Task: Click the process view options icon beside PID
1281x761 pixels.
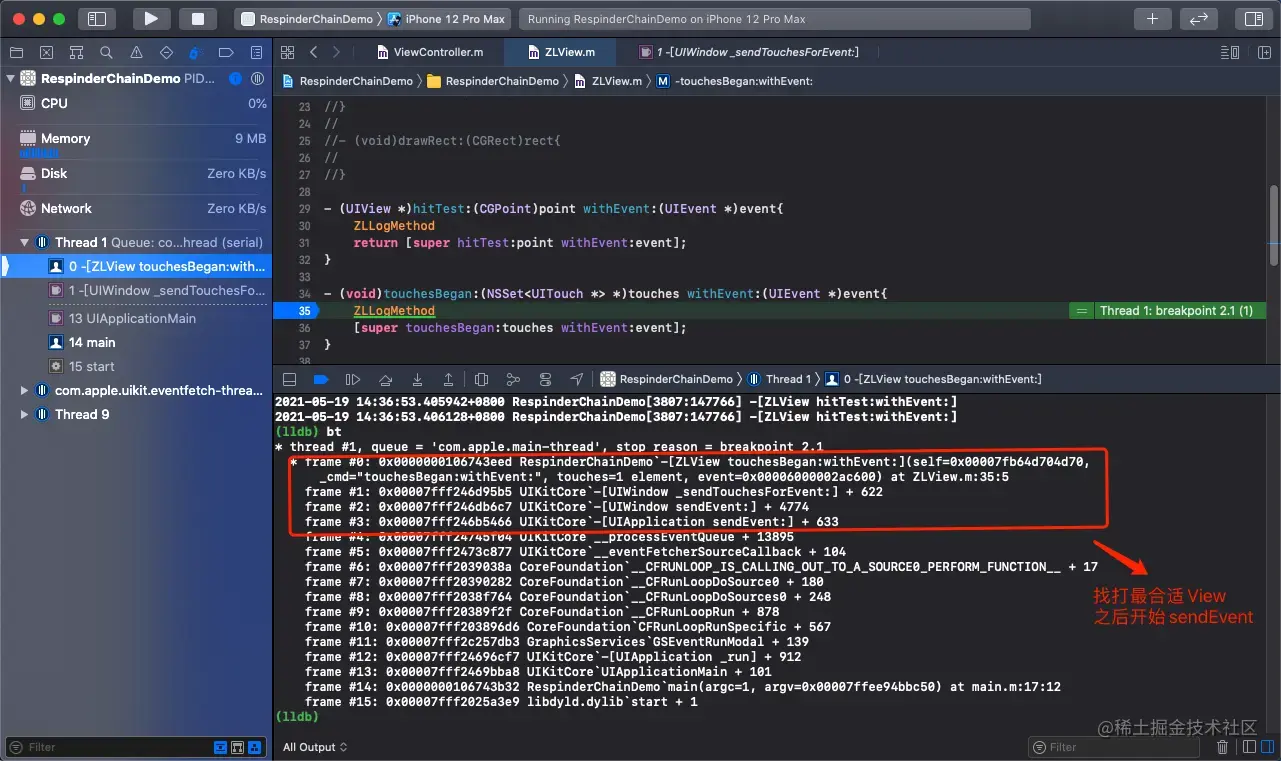Action: (x=257, y=78)
